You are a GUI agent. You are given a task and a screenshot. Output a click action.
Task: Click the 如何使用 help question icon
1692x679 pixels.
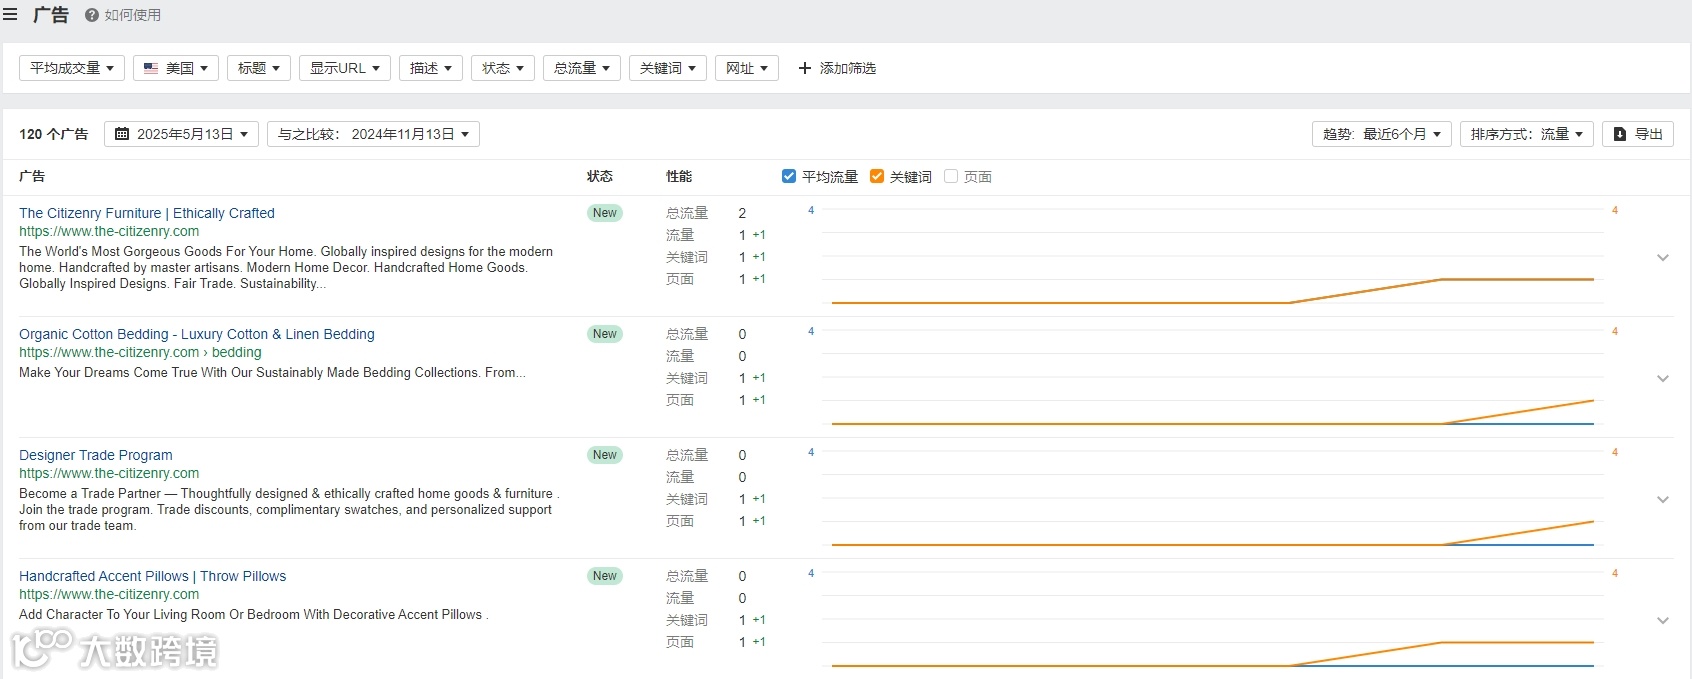tap(92, 15)
